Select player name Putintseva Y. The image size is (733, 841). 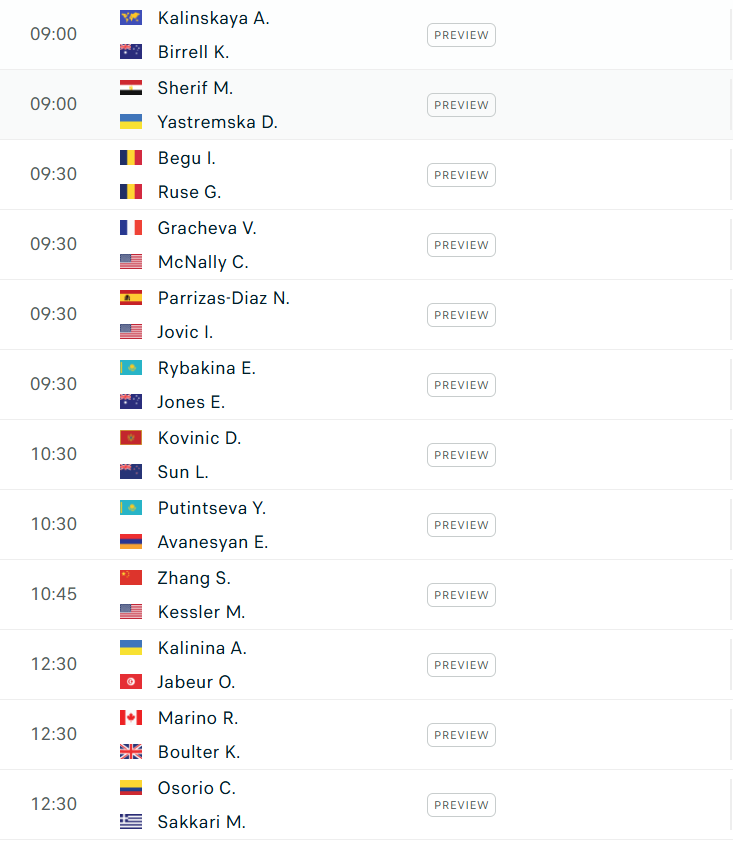[x=211, y=508]
